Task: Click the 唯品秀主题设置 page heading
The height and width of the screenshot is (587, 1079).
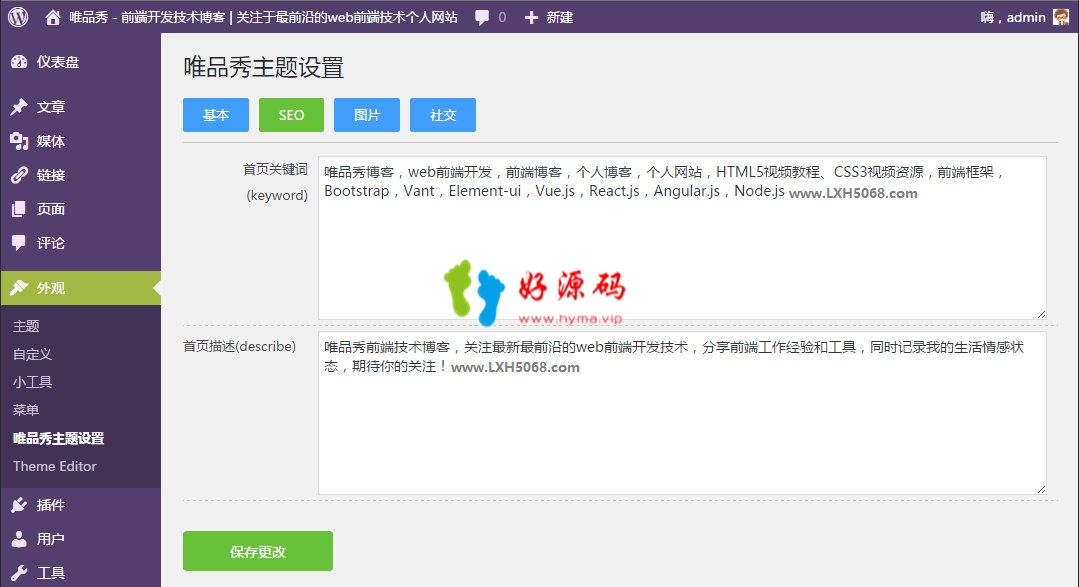Action: click(x=264, y=67)
